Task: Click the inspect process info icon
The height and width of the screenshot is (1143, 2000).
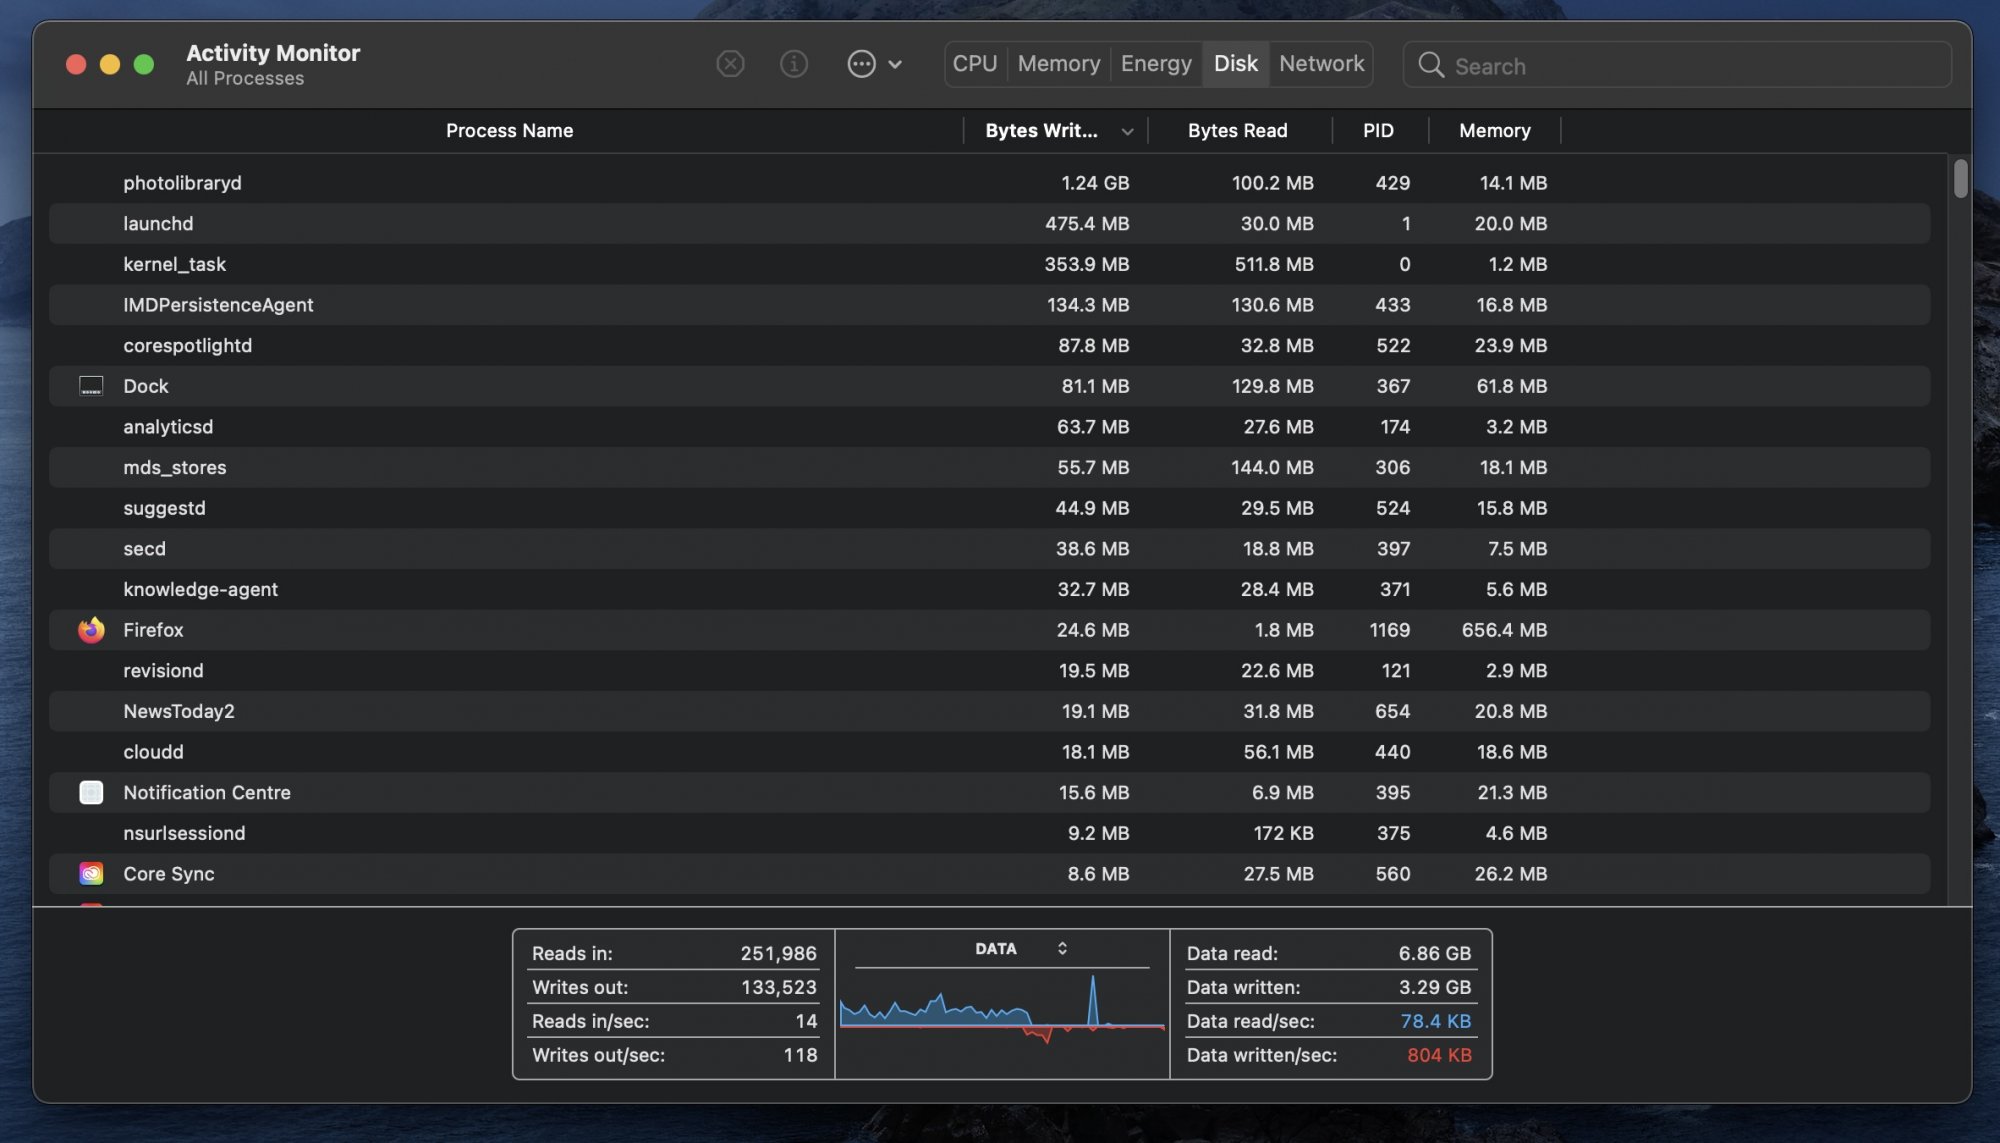Action: click(794, 65)
